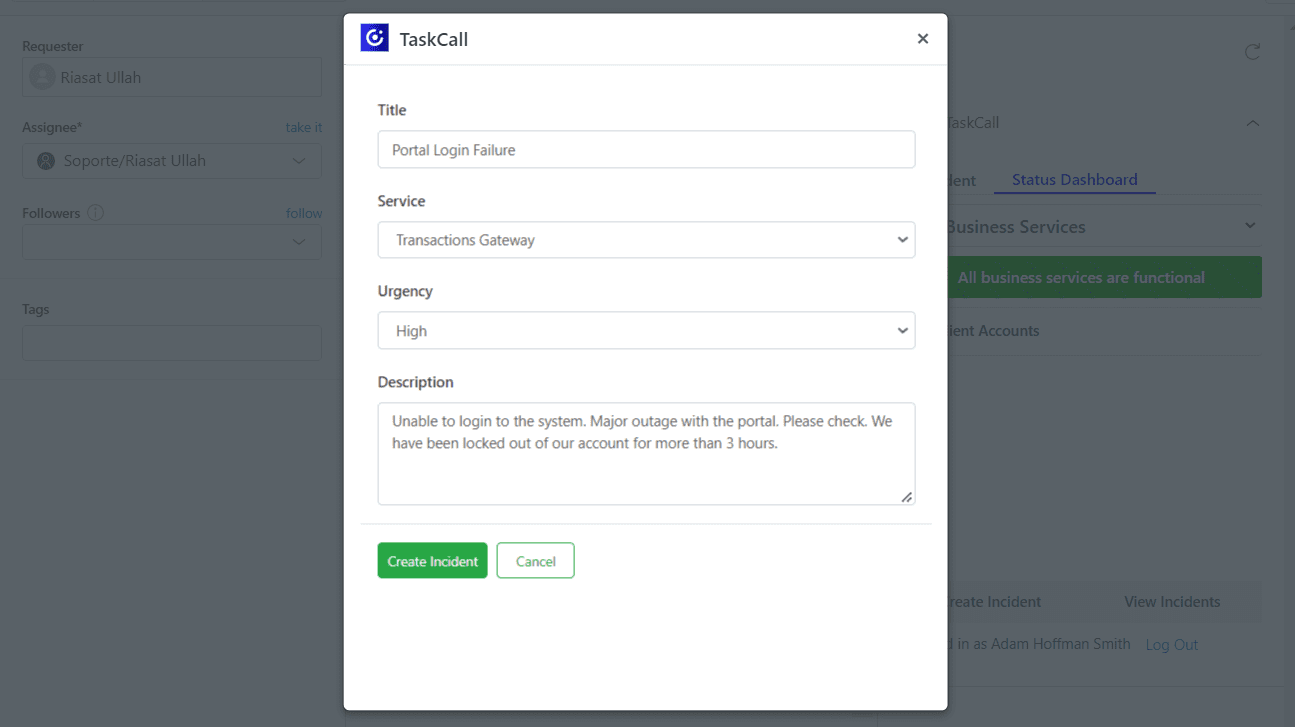
Task: Click the Riasat Ullah requester avatar icon
Action: pos(42,77)
